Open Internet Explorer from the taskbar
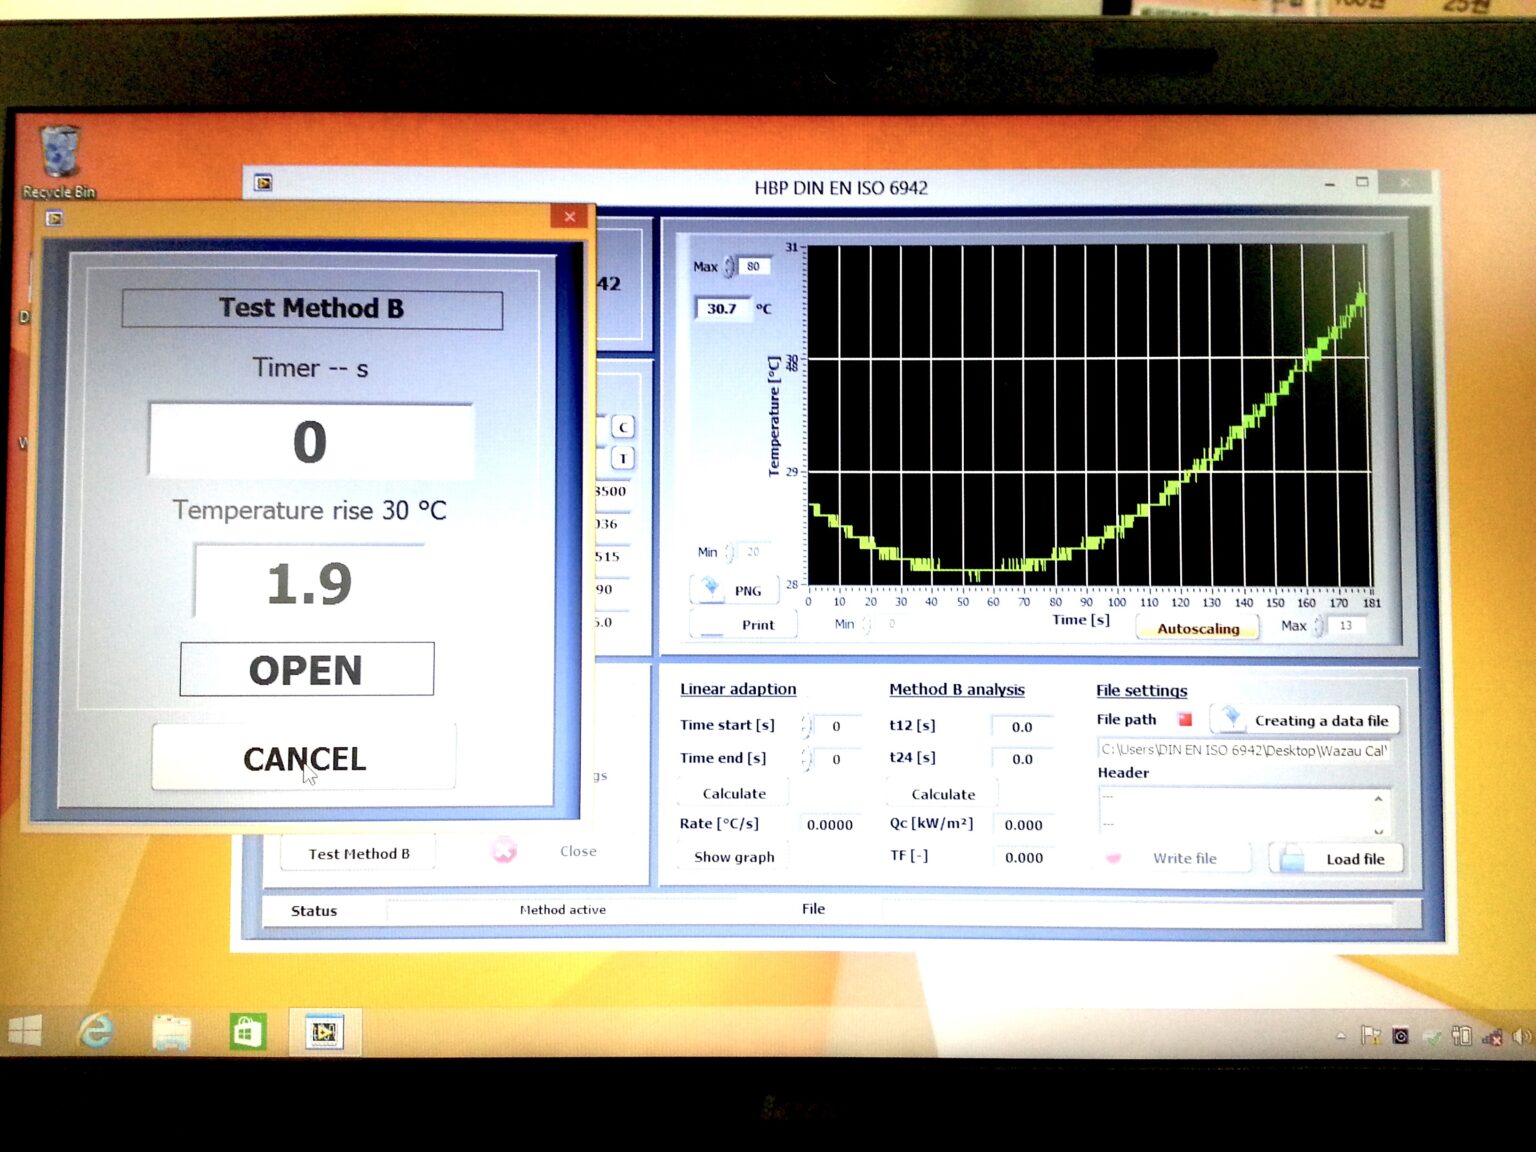Screen dimensions: 1536x1152 click(97, 1031)
